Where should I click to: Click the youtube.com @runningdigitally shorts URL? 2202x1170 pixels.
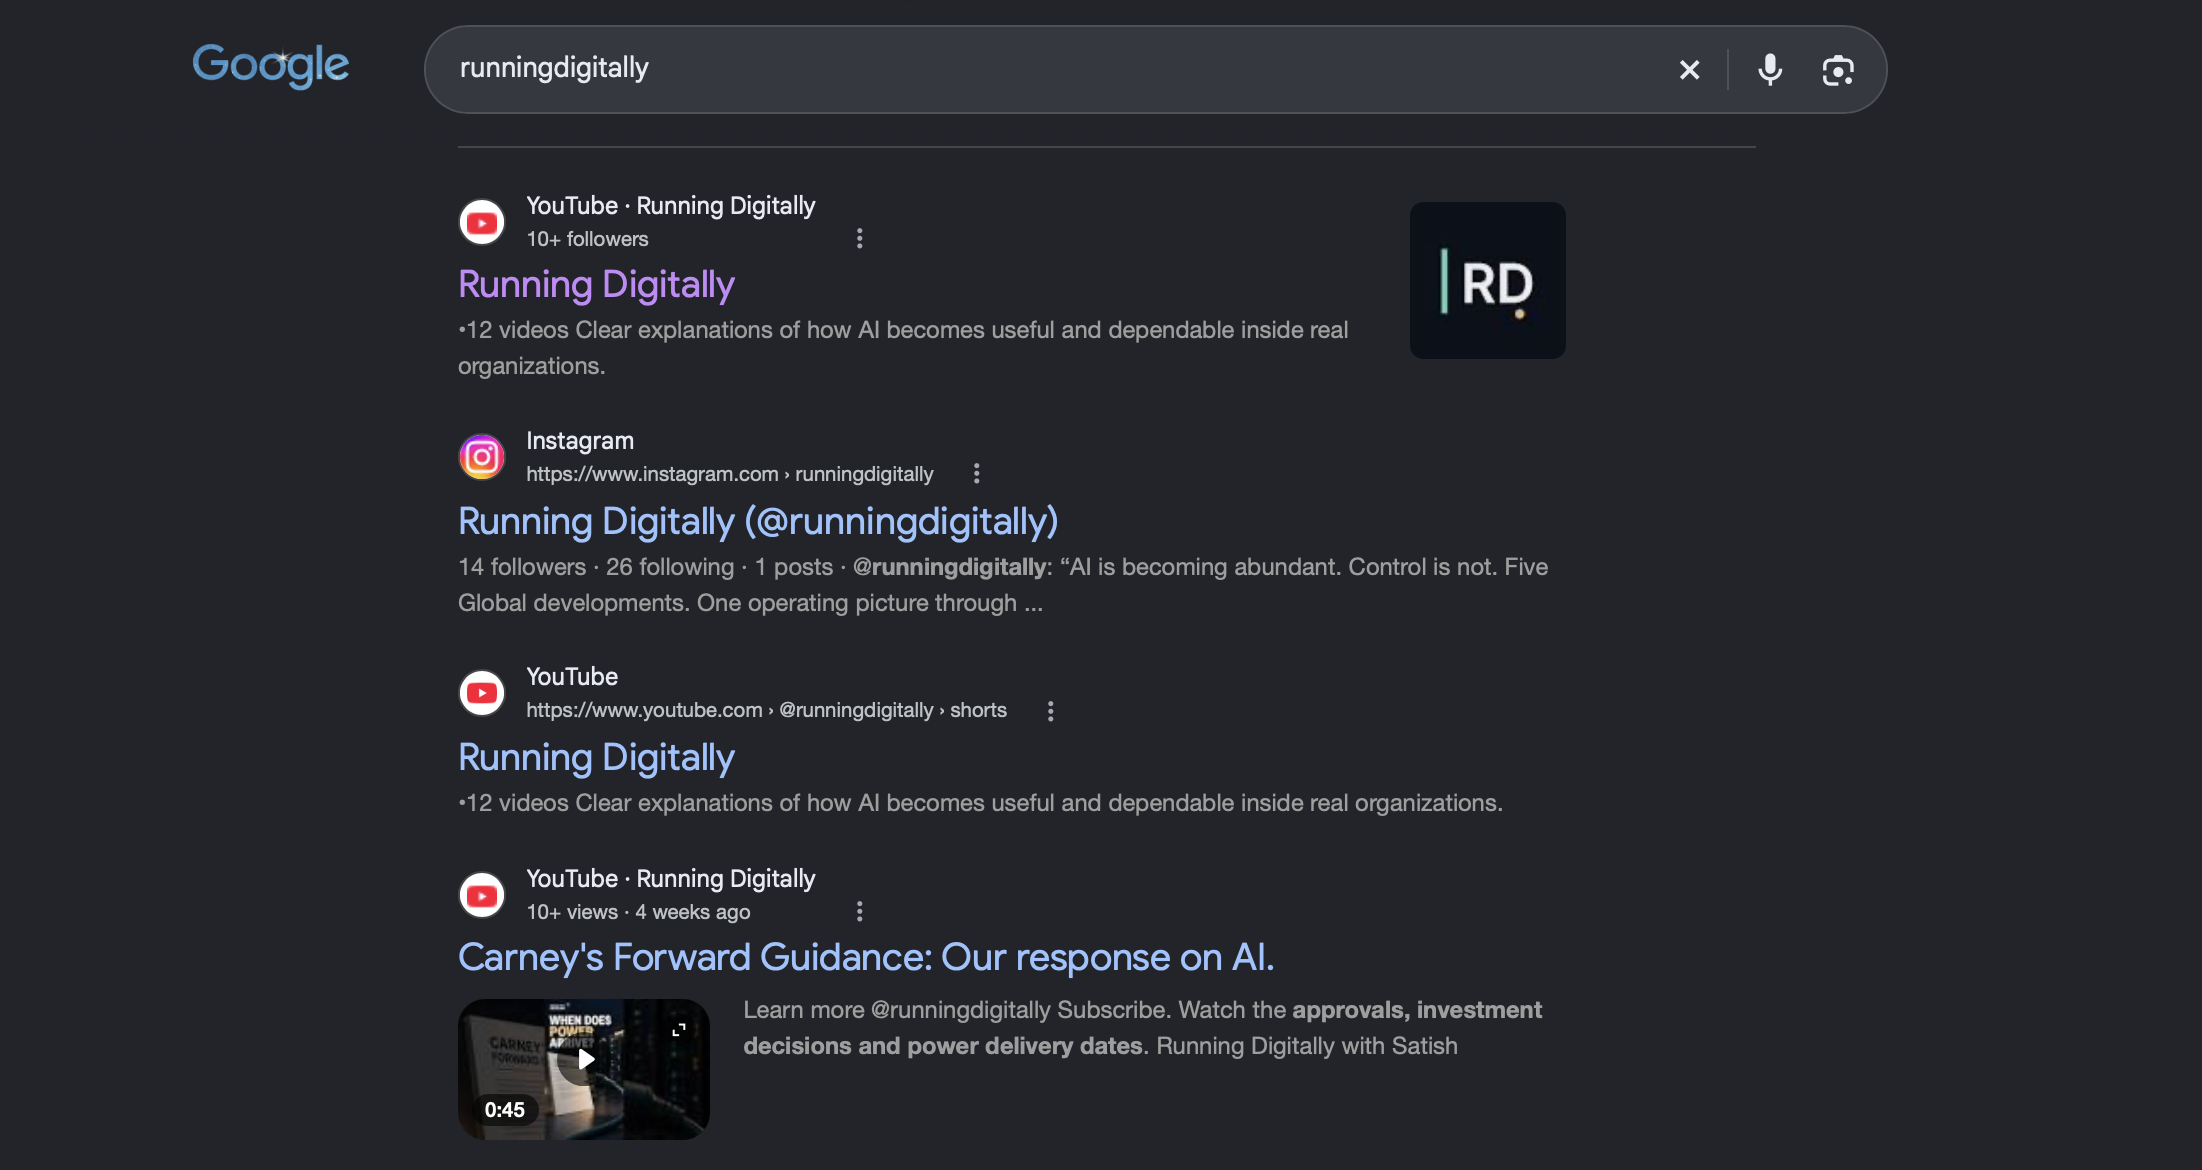coord(767,710)
